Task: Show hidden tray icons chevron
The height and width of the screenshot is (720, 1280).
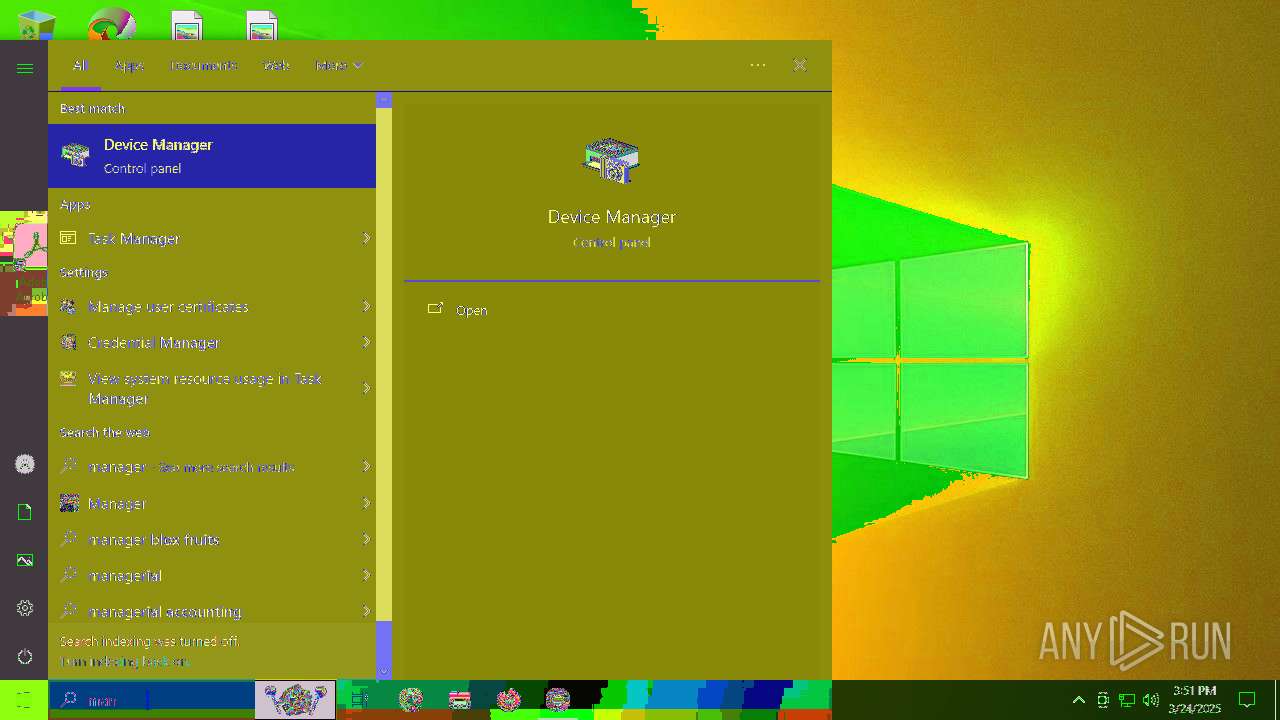Action: [1079, 700]
